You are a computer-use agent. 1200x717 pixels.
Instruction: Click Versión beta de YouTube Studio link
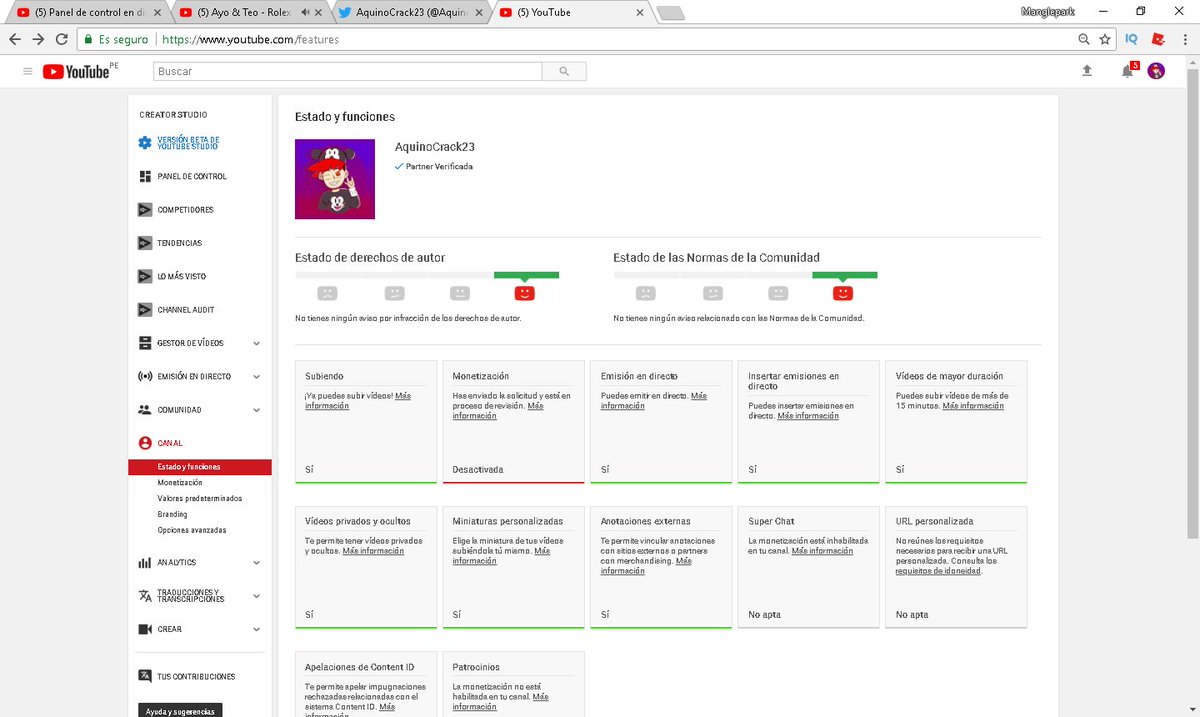[188, 144]
